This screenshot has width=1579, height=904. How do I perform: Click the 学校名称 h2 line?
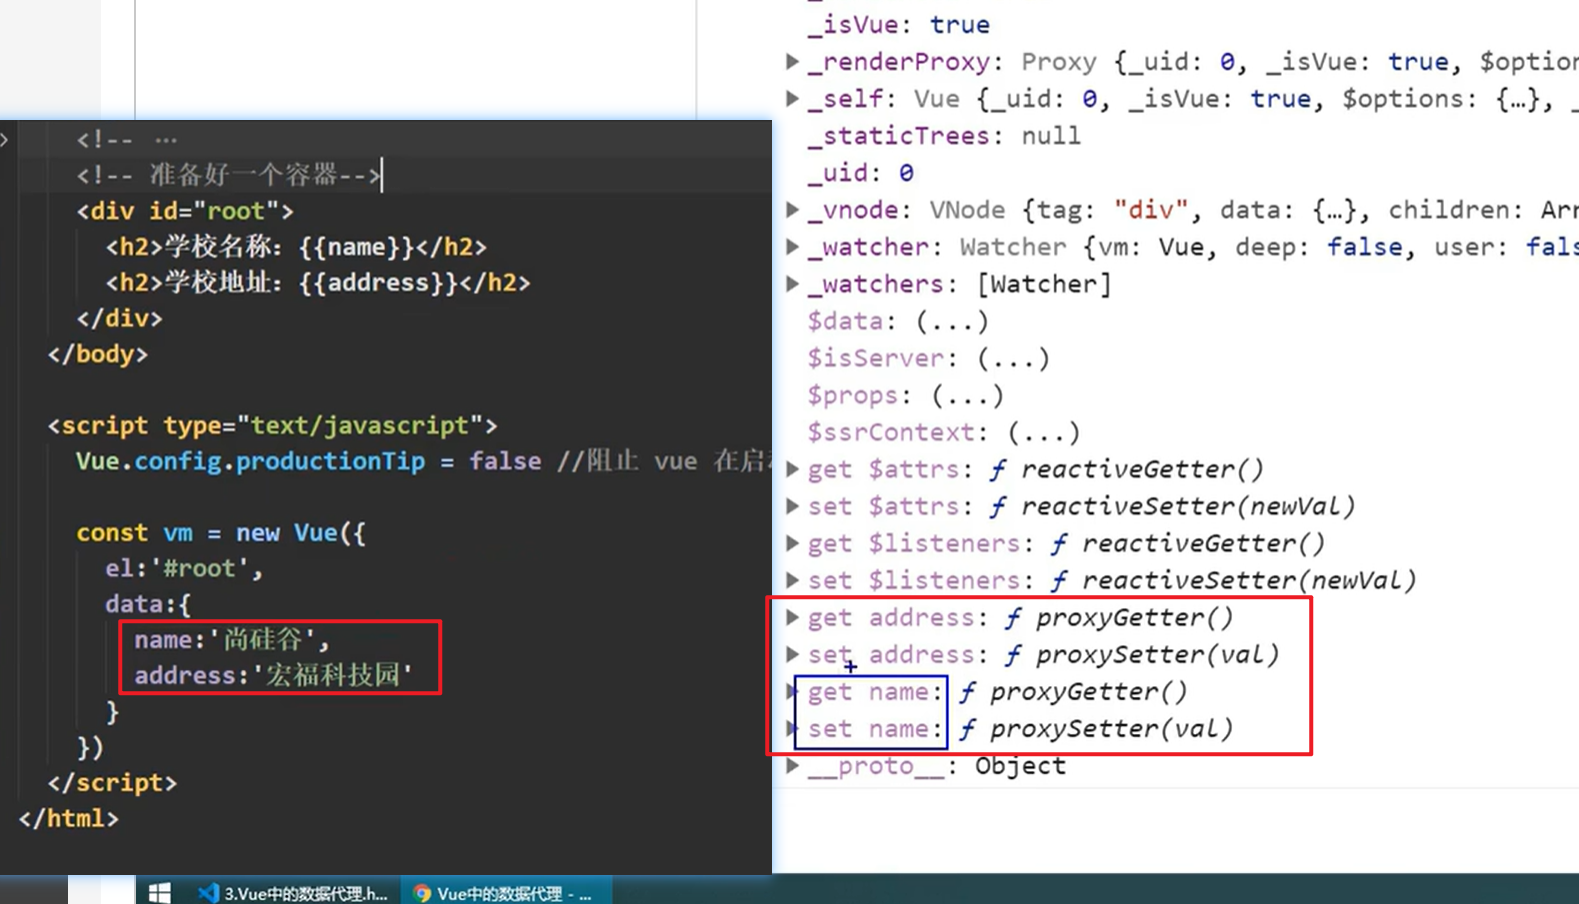[296, 247]
